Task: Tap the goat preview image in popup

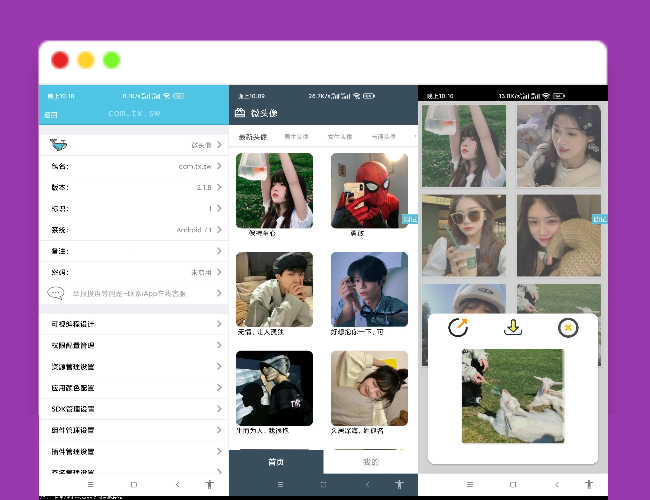Action: [513, 396]
